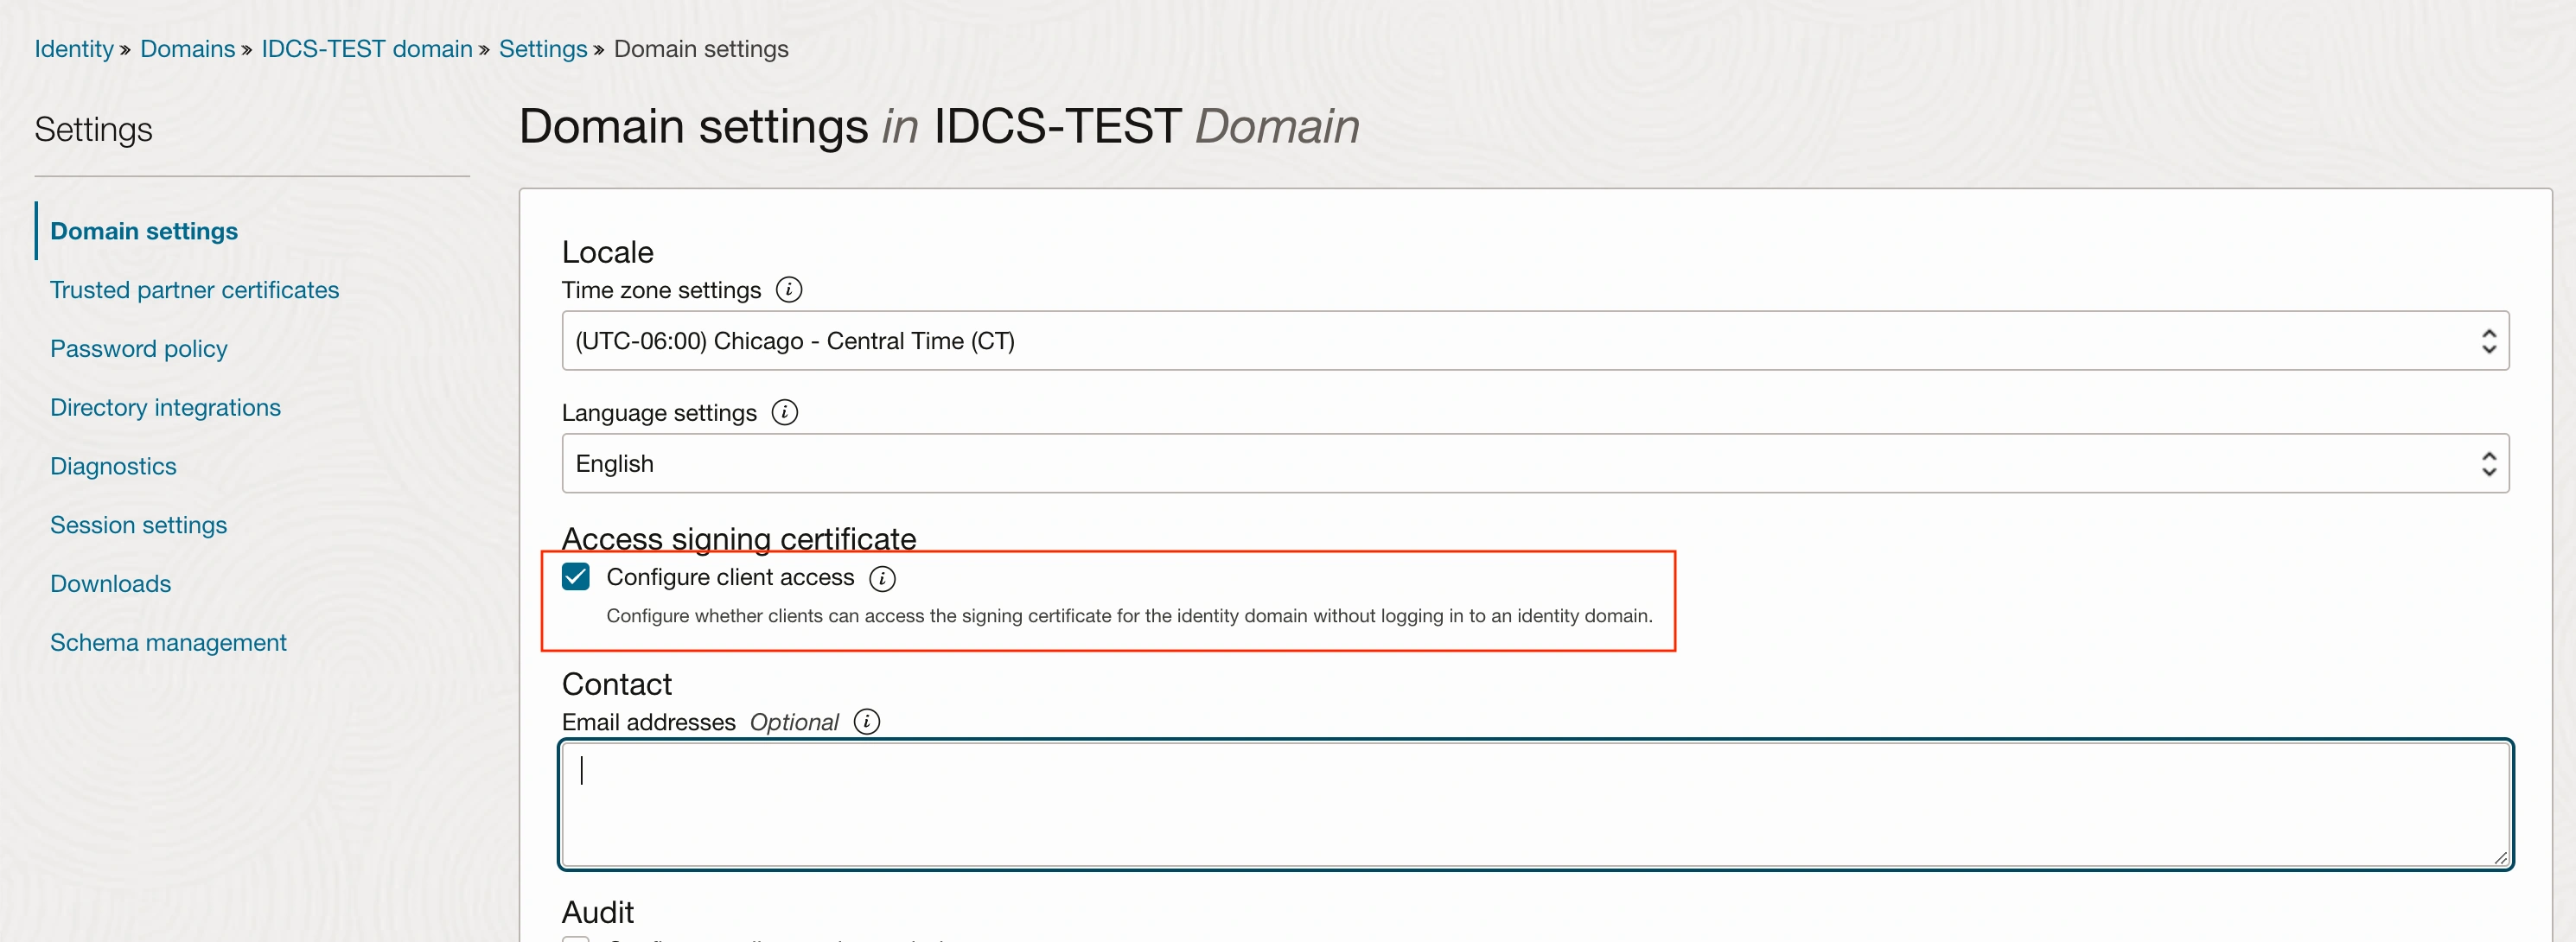2576x942 pixels.
Task: Open the Language settings info tooltip
Action: [x=785, y=411]
